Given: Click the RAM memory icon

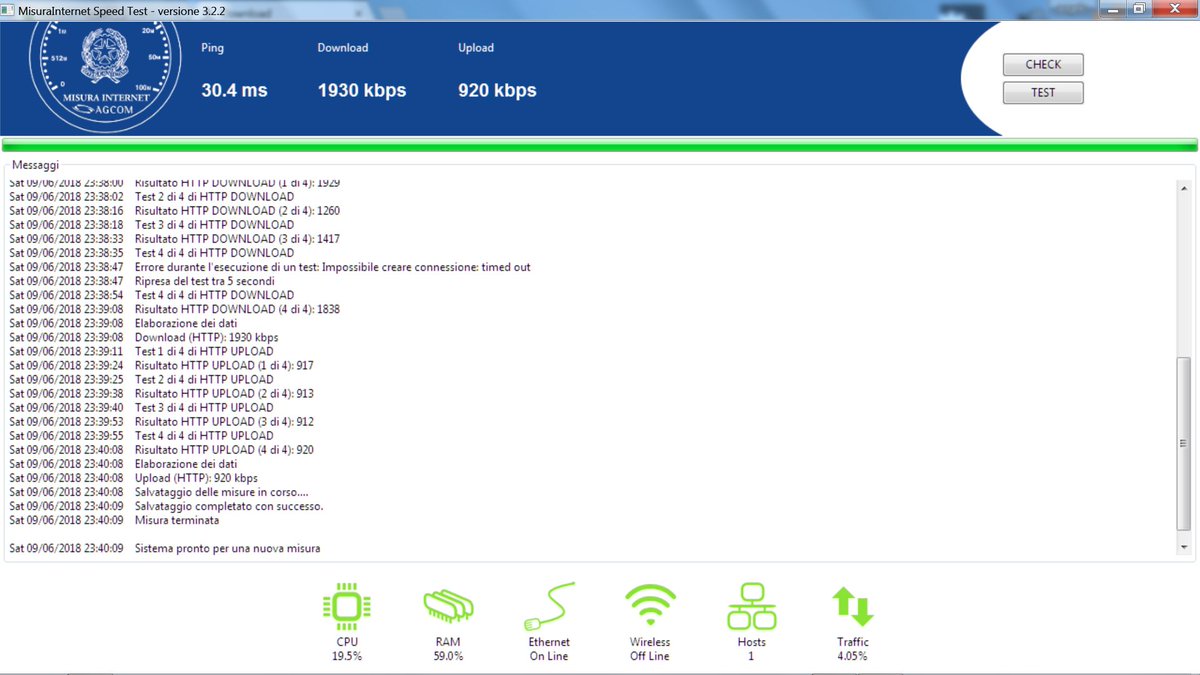Looking at the screenshot, I should pyautogui.click(x=448, y=606).
